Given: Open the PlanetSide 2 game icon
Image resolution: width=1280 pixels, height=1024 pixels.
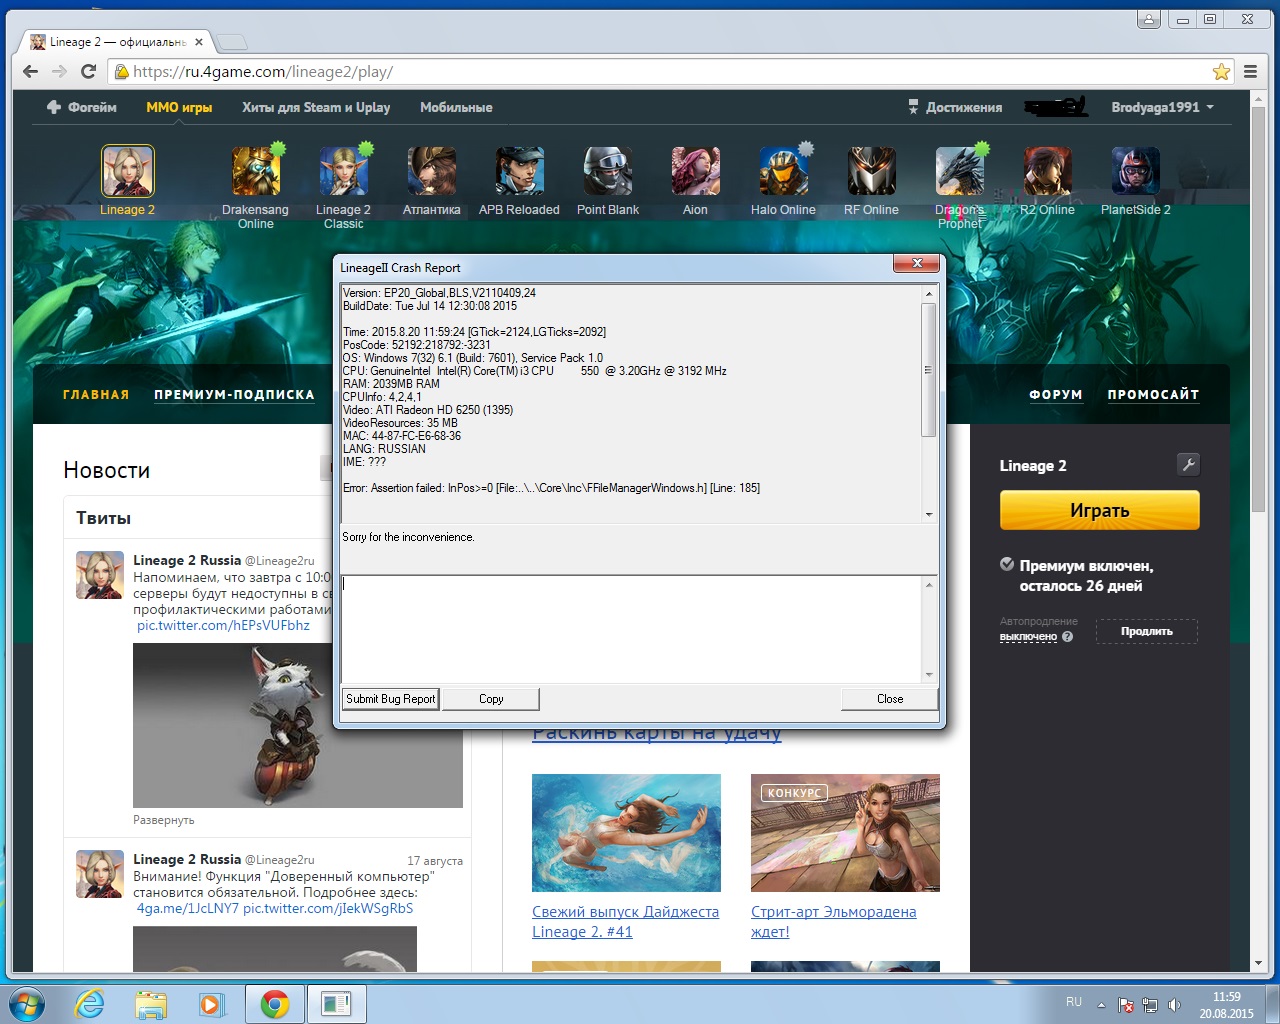Looking at the screenshot, I should click(1136, 171).
